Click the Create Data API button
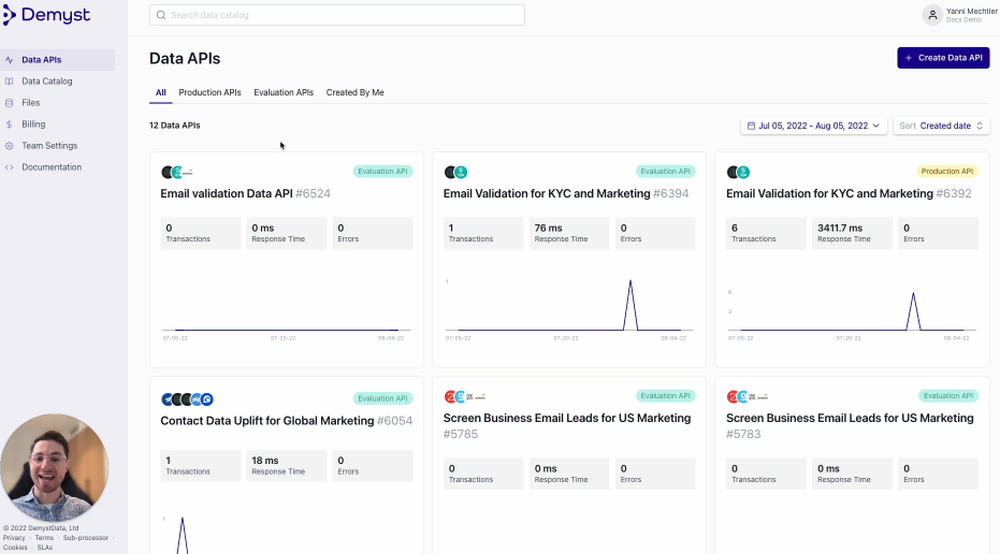Viewport: 1000px width, 554px height. [x=943, y=58]
